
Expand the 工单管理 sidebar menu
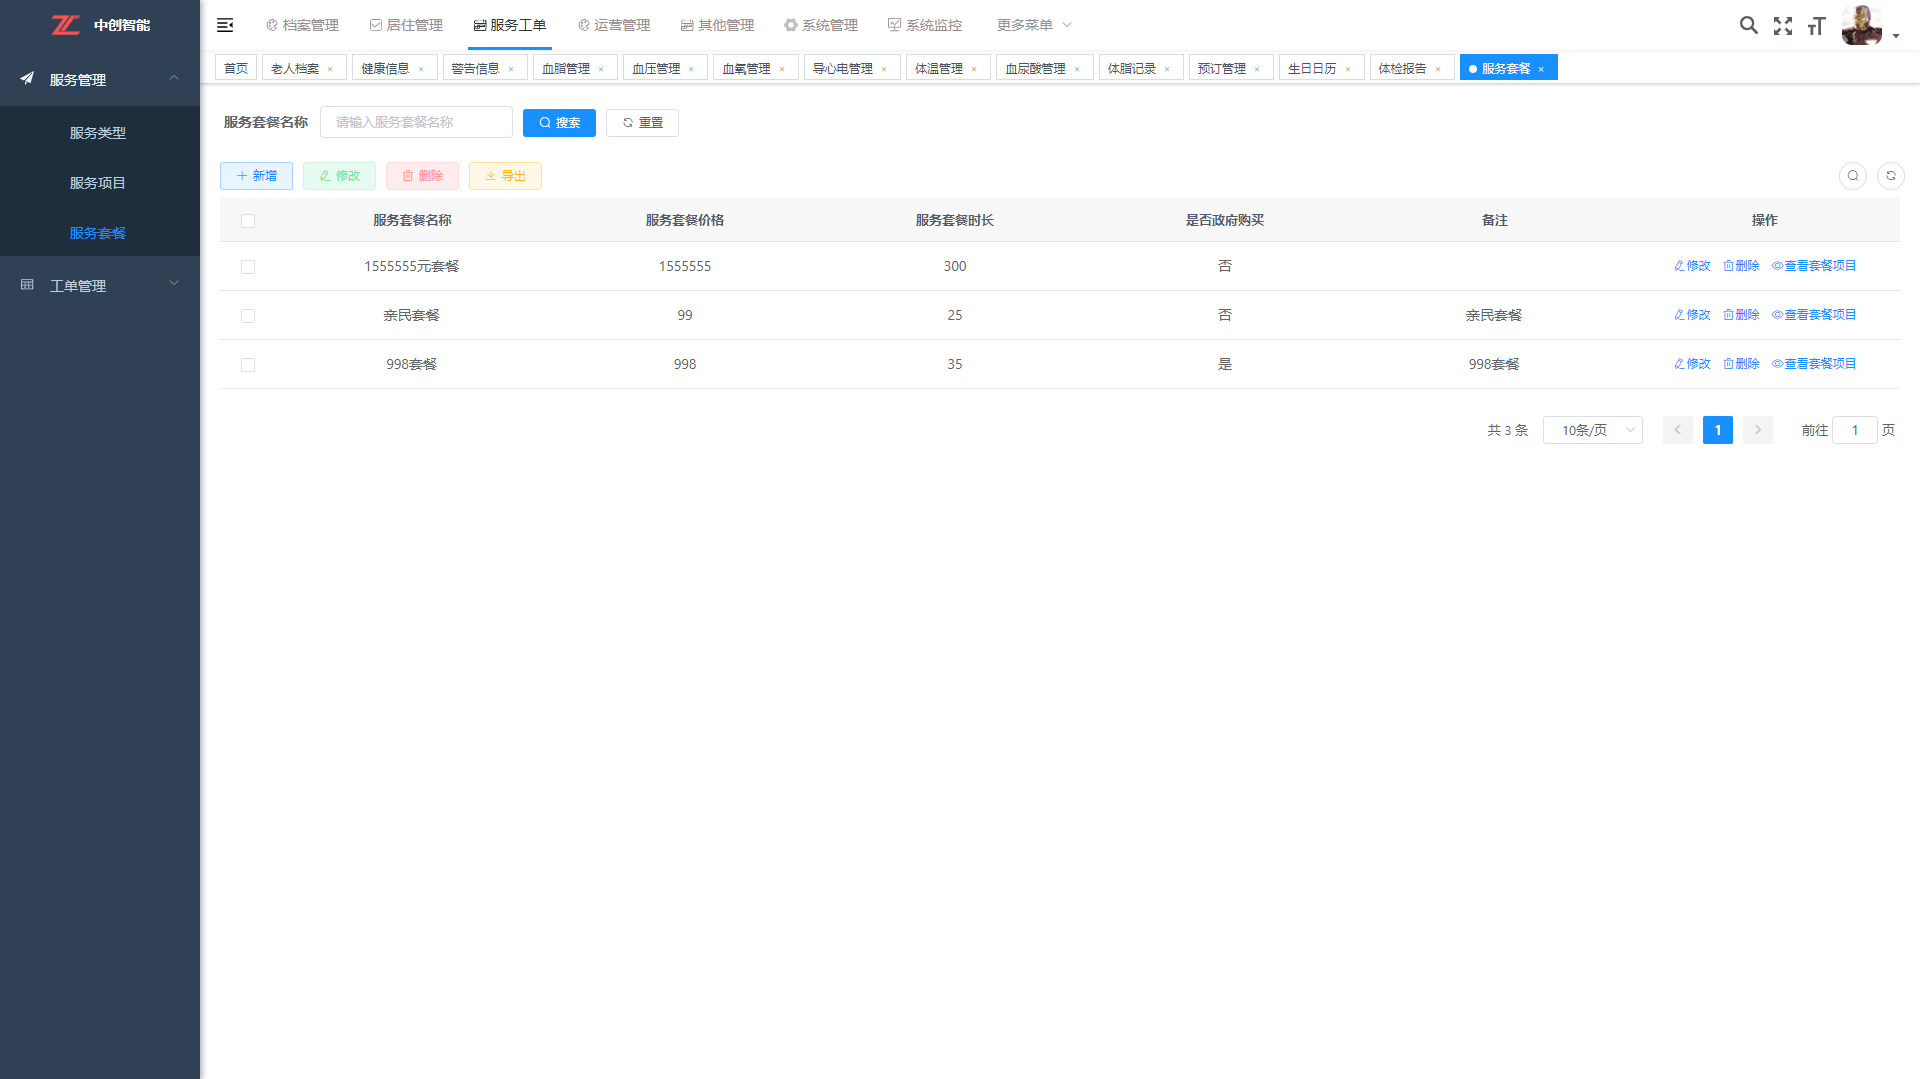(100, 286)
